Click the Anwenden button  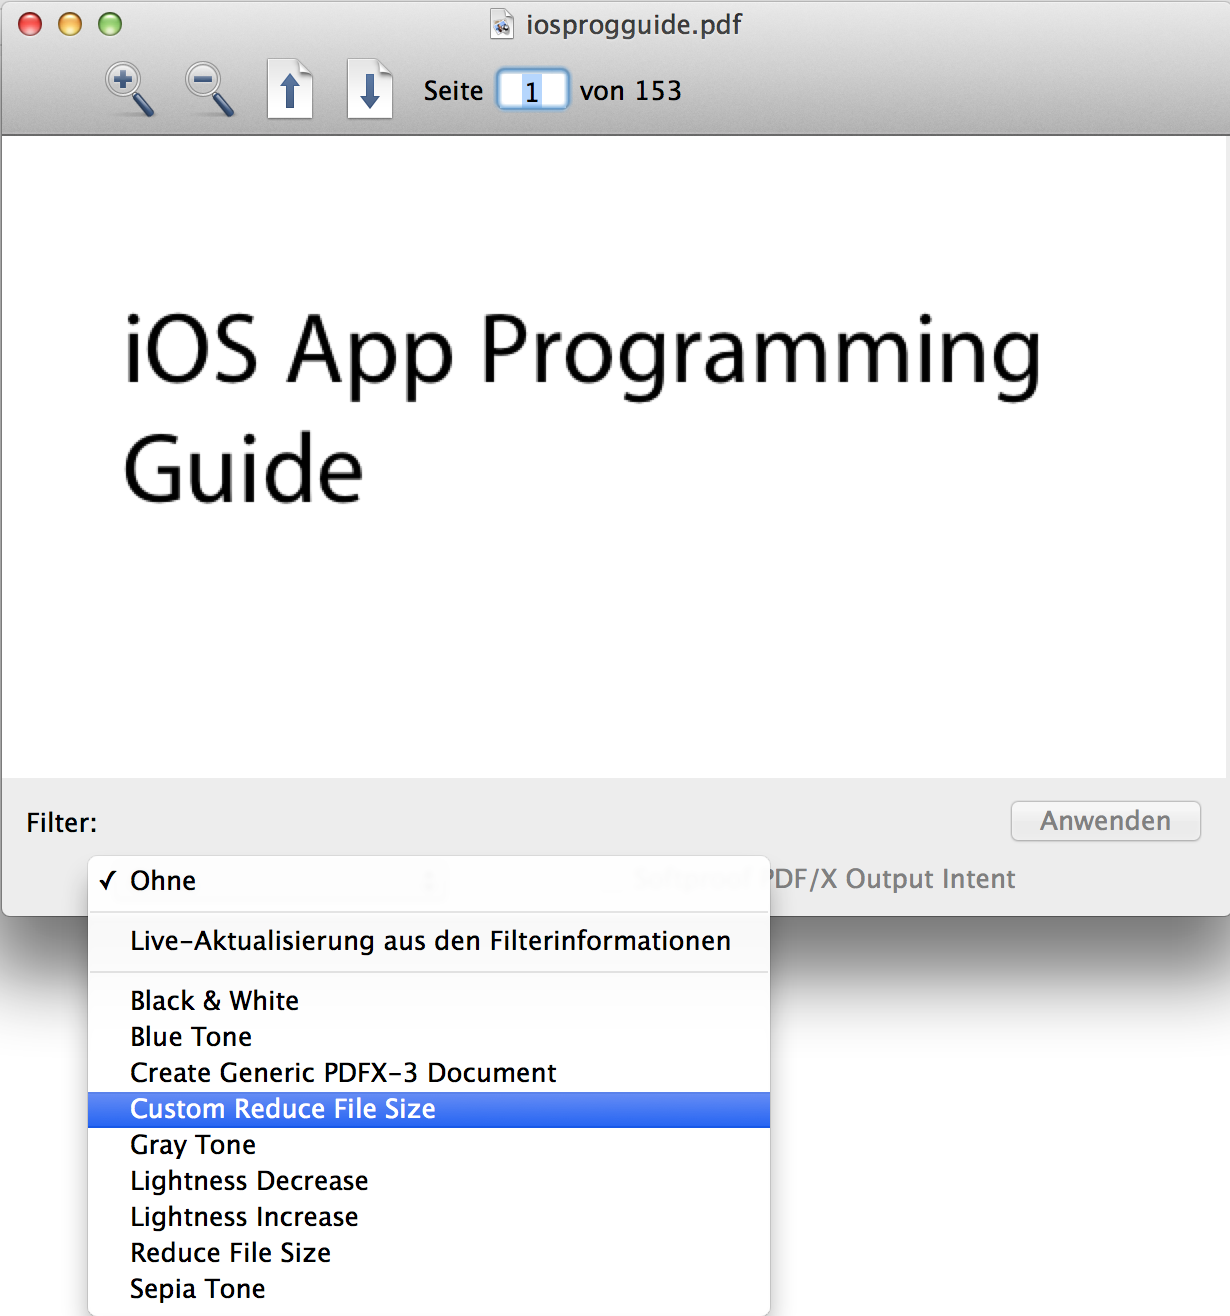pos(1105,821)
